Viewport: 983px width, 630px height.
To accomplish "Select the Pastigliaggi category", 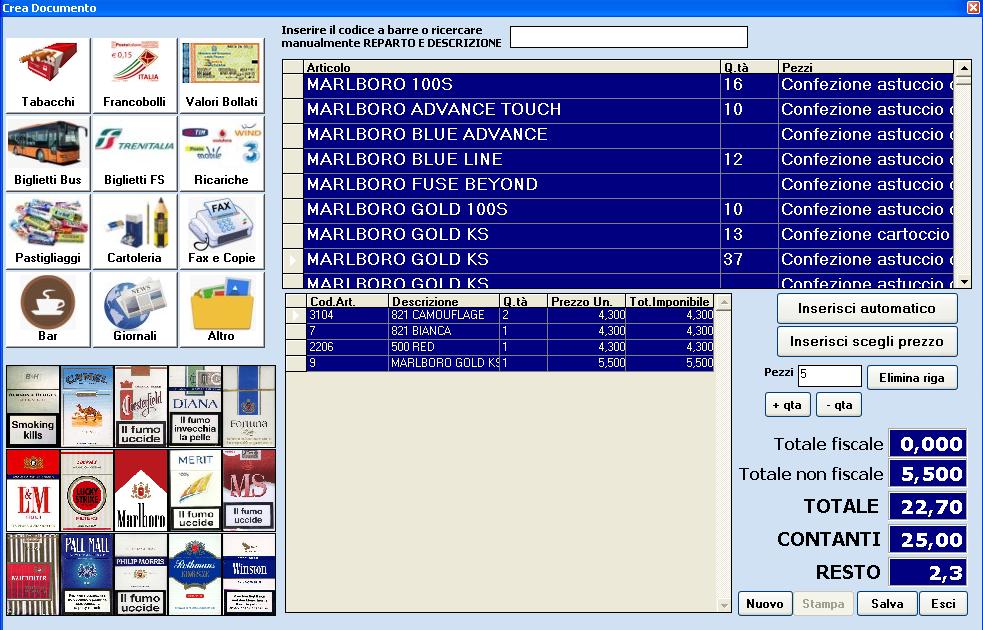I will pos(48,231).
